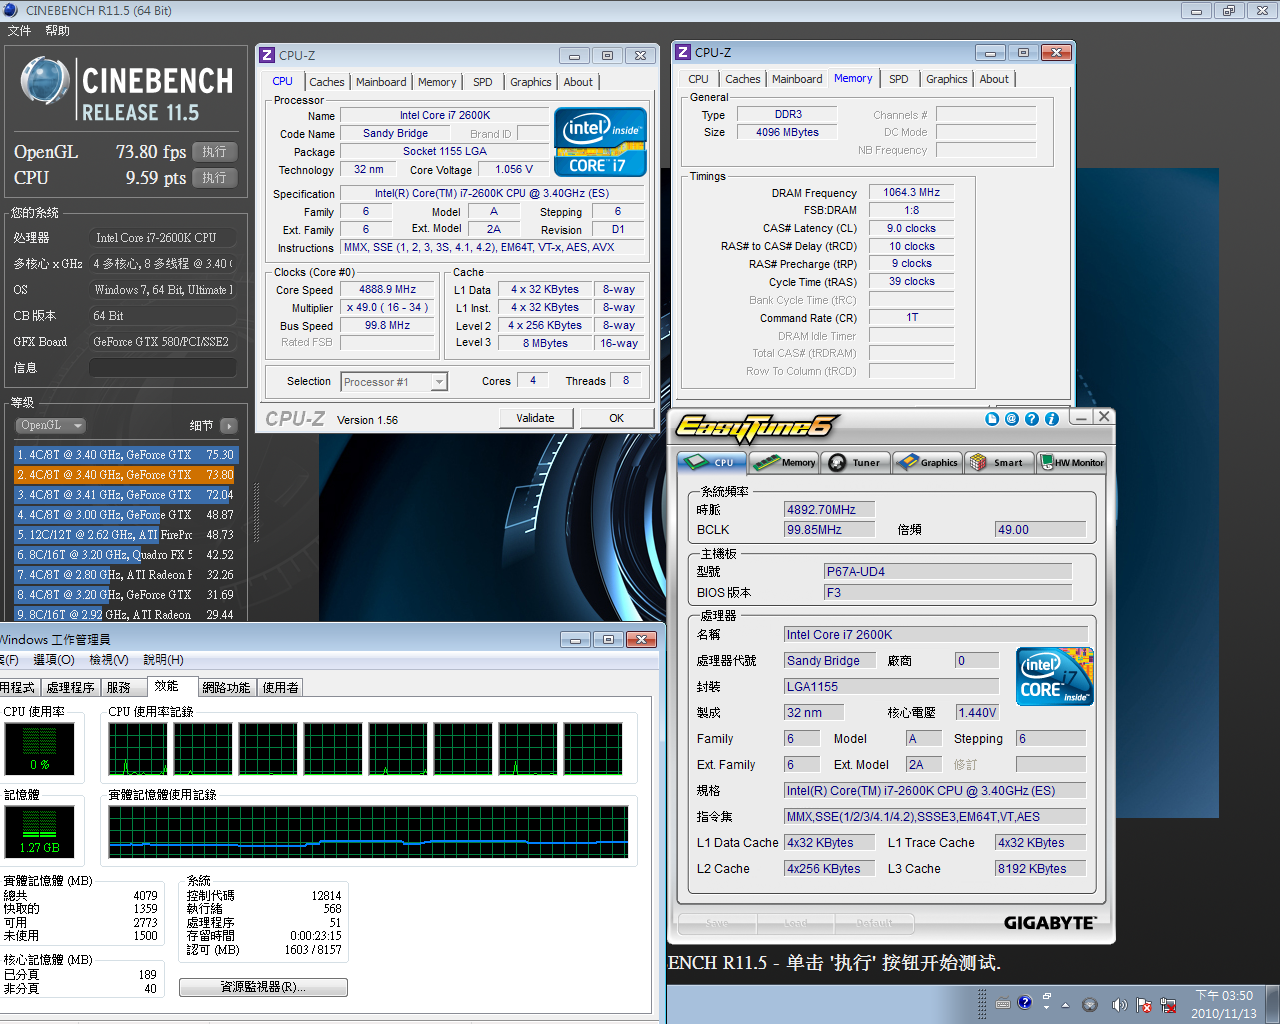Click the Z icon in right CPU-Z title bar
This screenshot has height=1024, width=1280.
tap(683, 52)
